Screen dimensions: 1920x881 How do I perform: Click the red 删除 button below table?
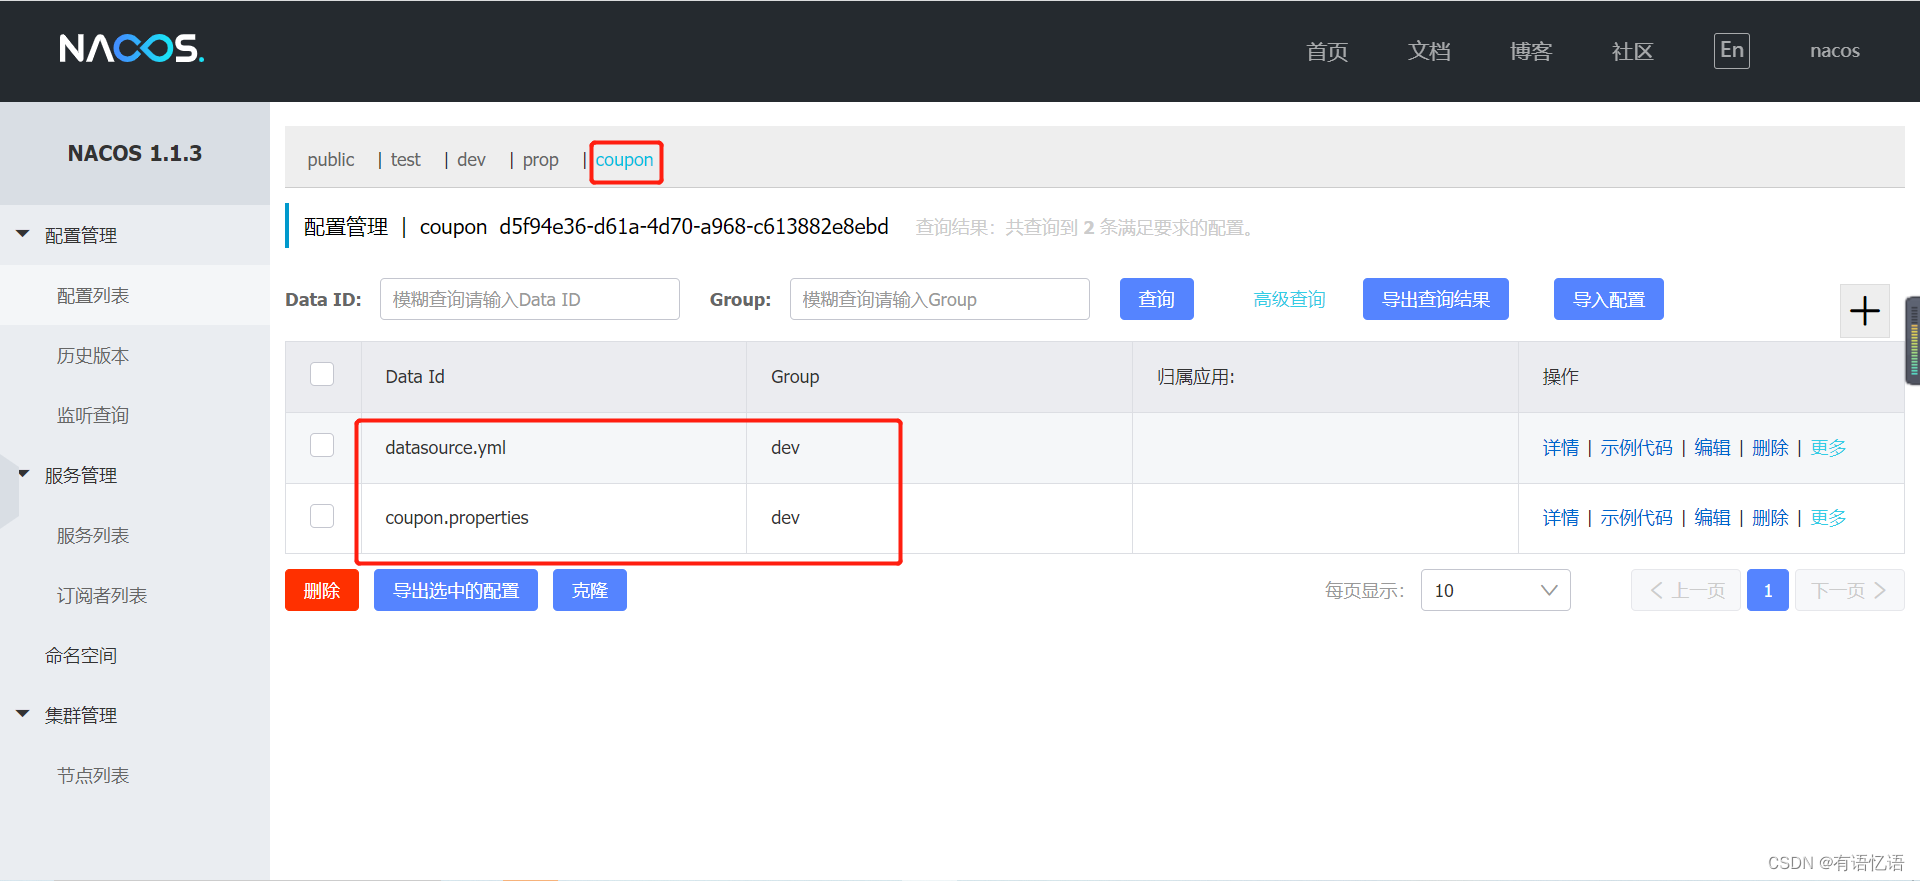[x=322, y=590]
